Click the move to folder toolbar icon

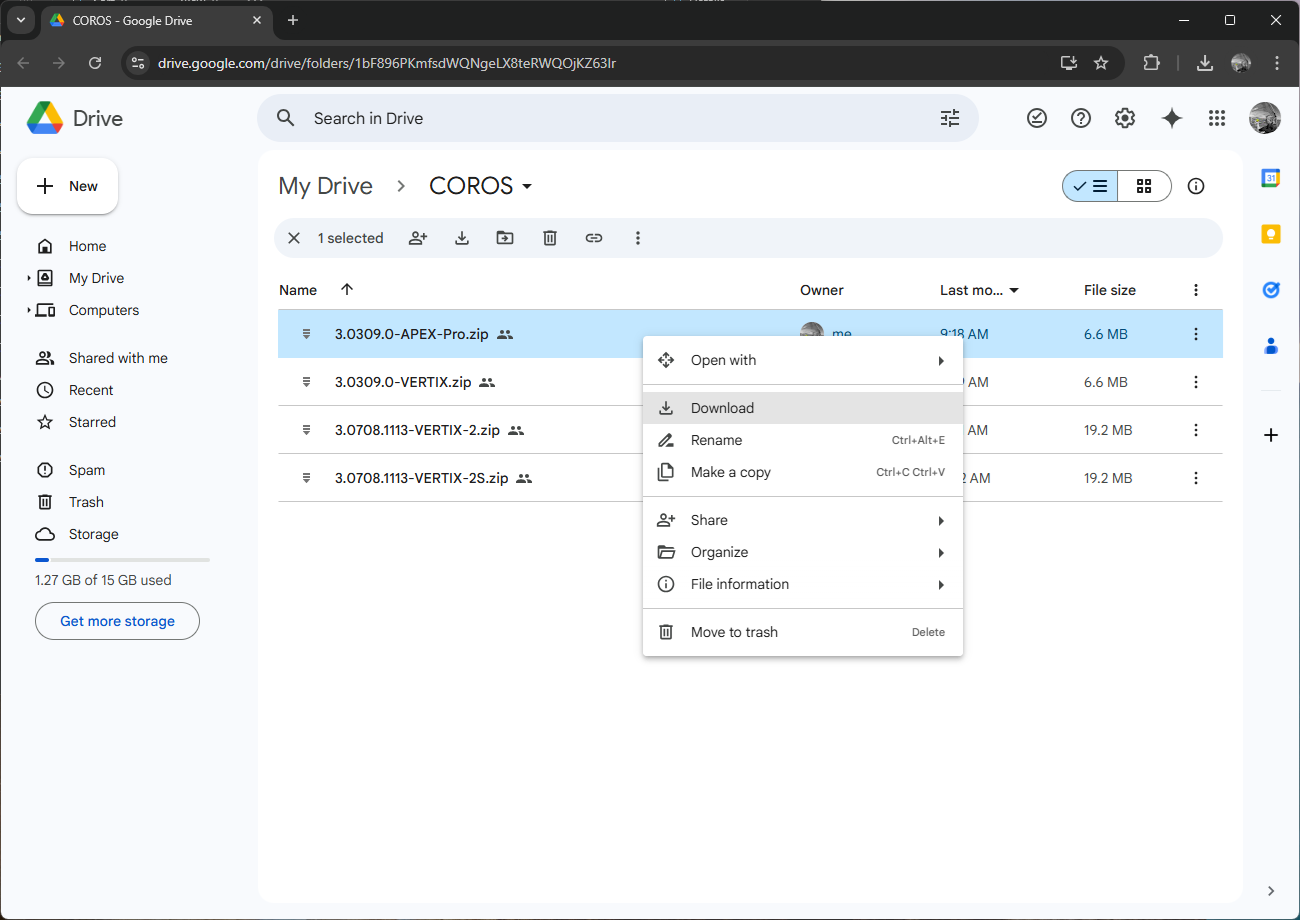pos(505,238)
